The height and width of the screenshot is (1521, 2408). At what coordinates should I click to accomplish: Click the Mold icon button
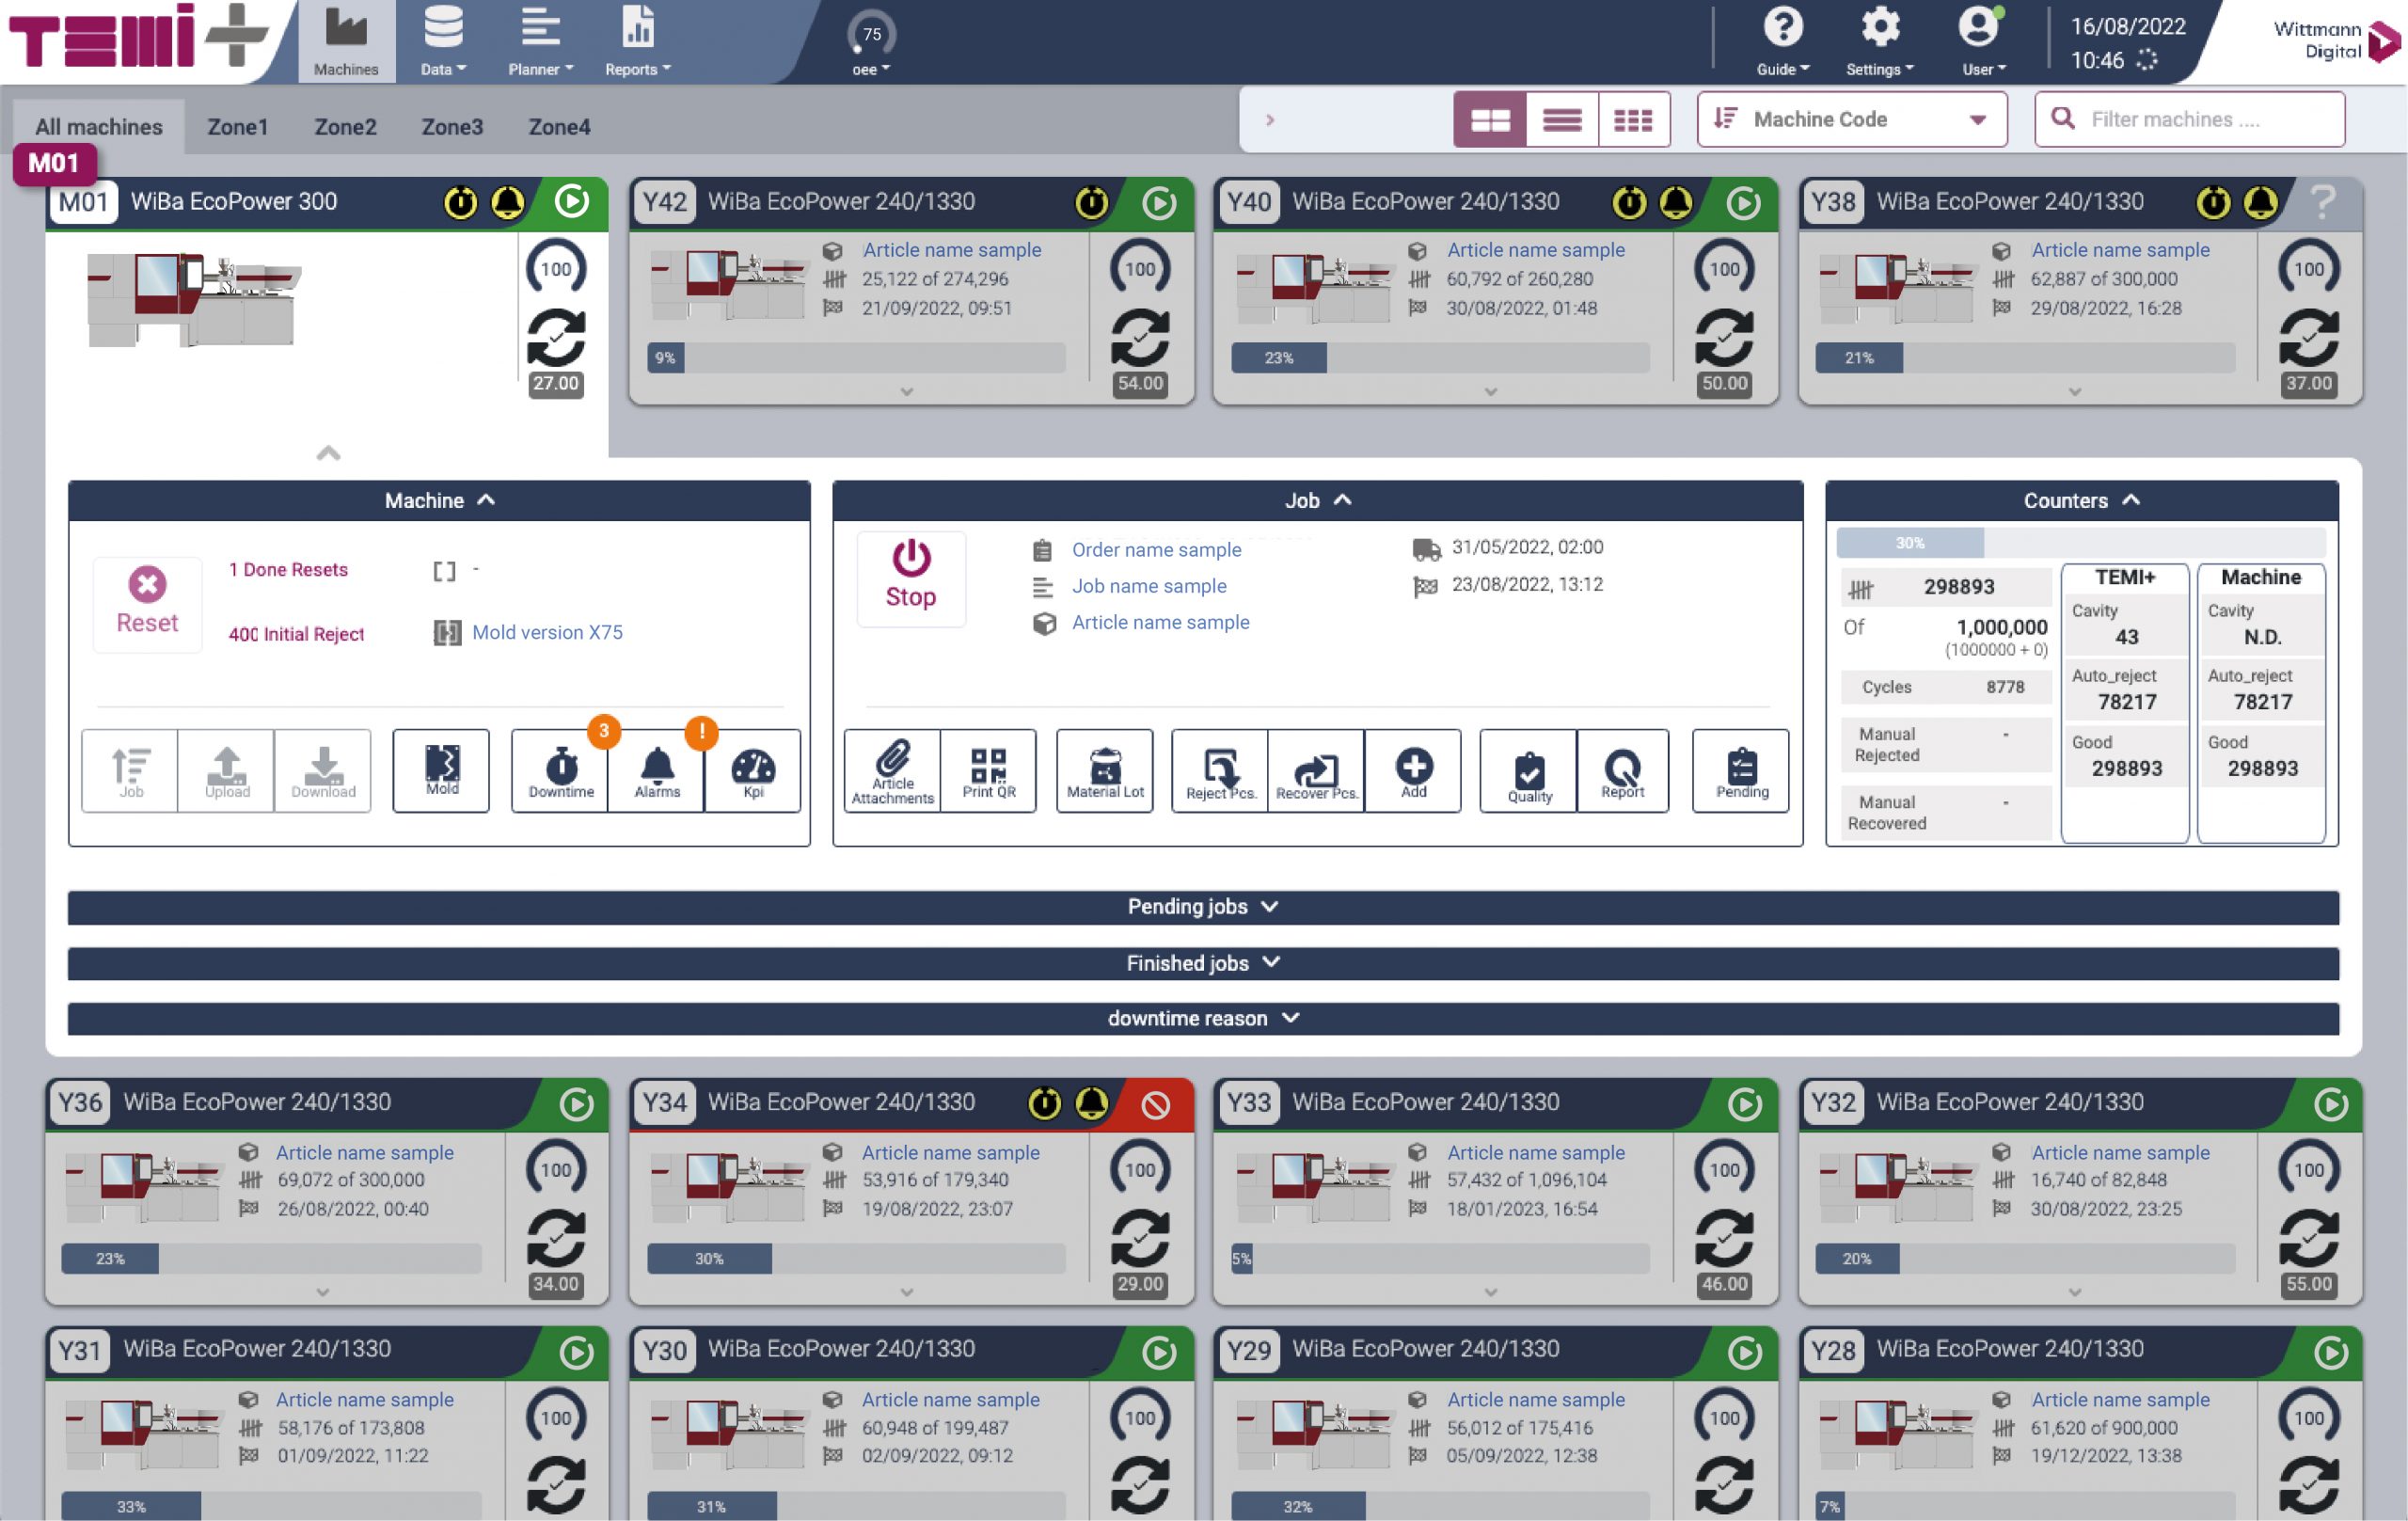[441, 770]
